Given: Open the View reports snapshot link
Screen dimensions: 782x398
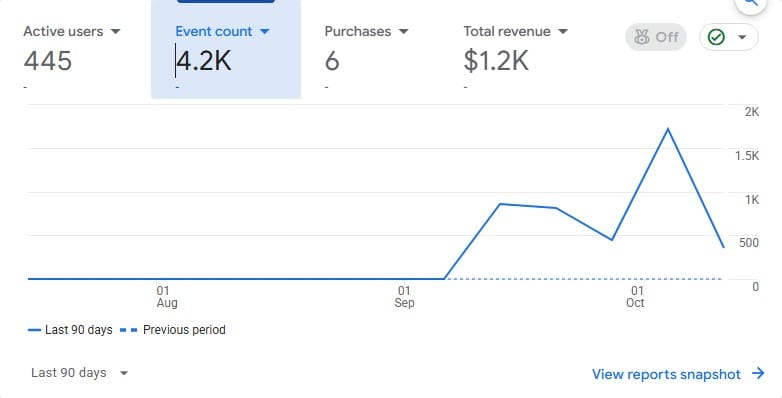Looking at the screenshot, I should point(666,374).
